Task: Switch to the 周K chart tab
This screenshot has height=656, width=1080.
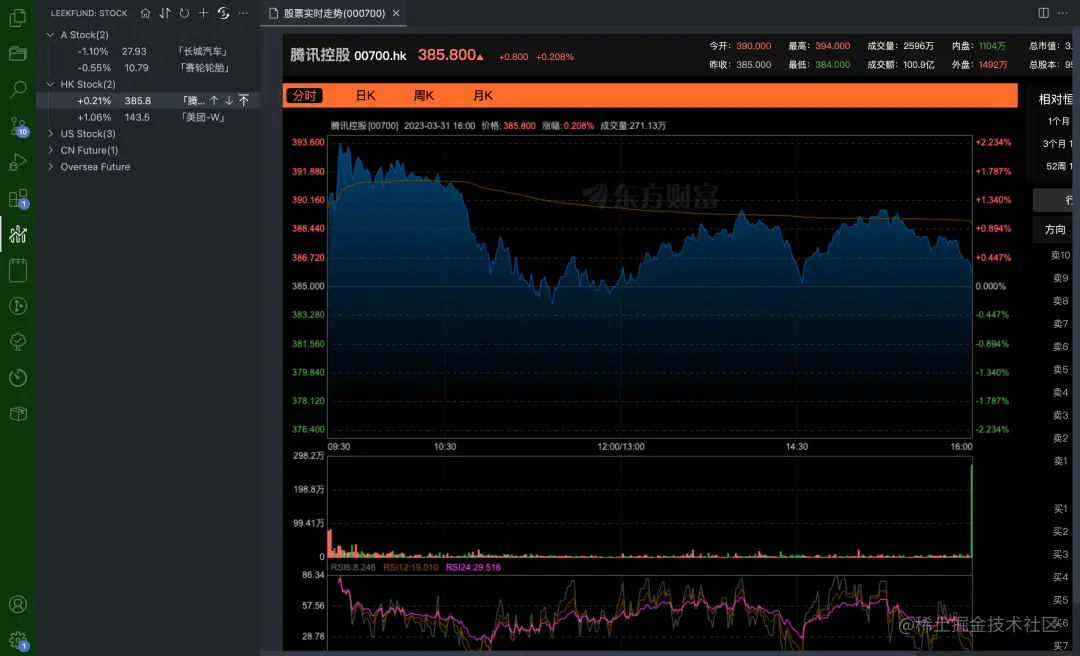Action: tap(424, 96)
